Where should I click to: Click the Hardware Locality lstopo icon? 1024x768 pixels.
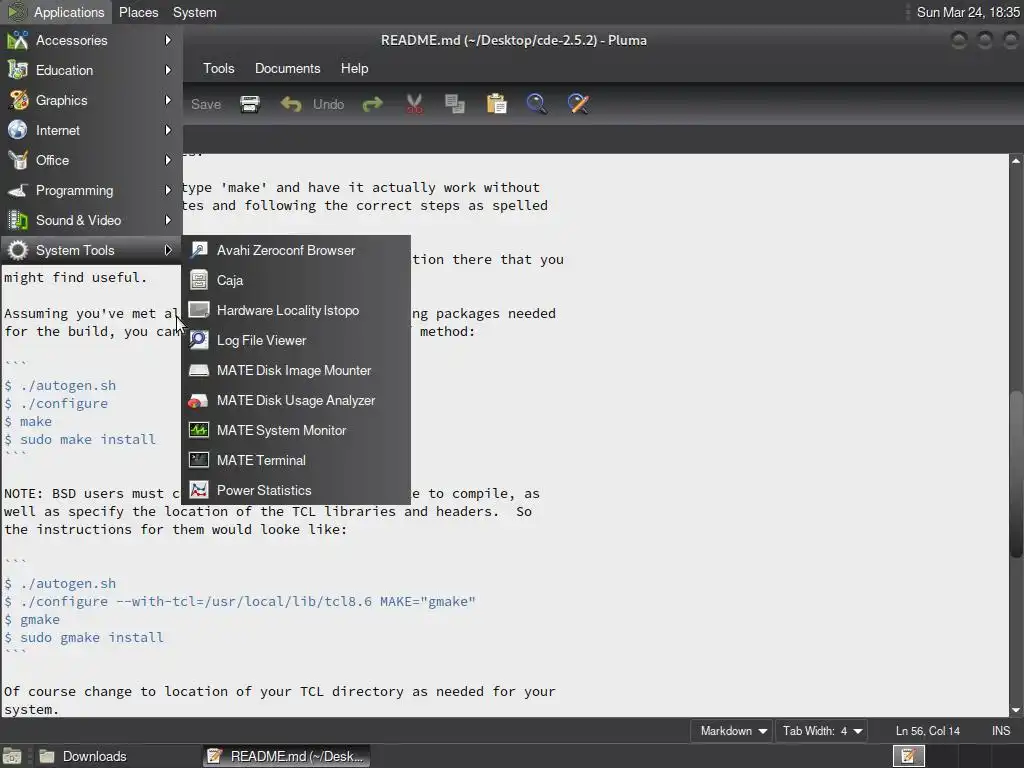pos(199,310)
